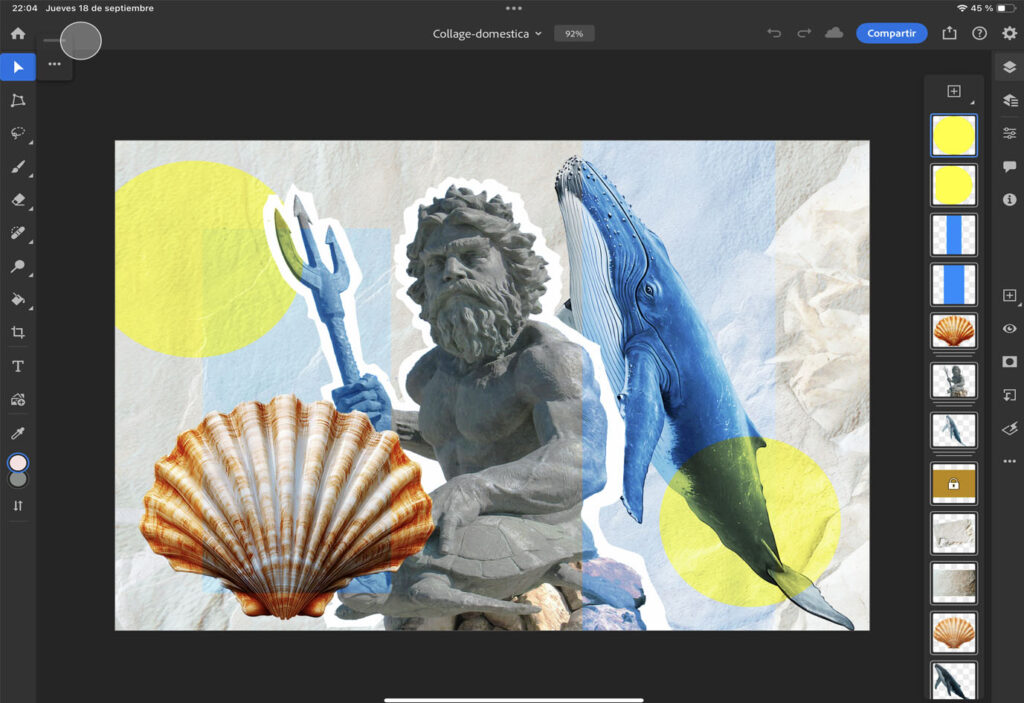Undo the last action

(773, 33)
